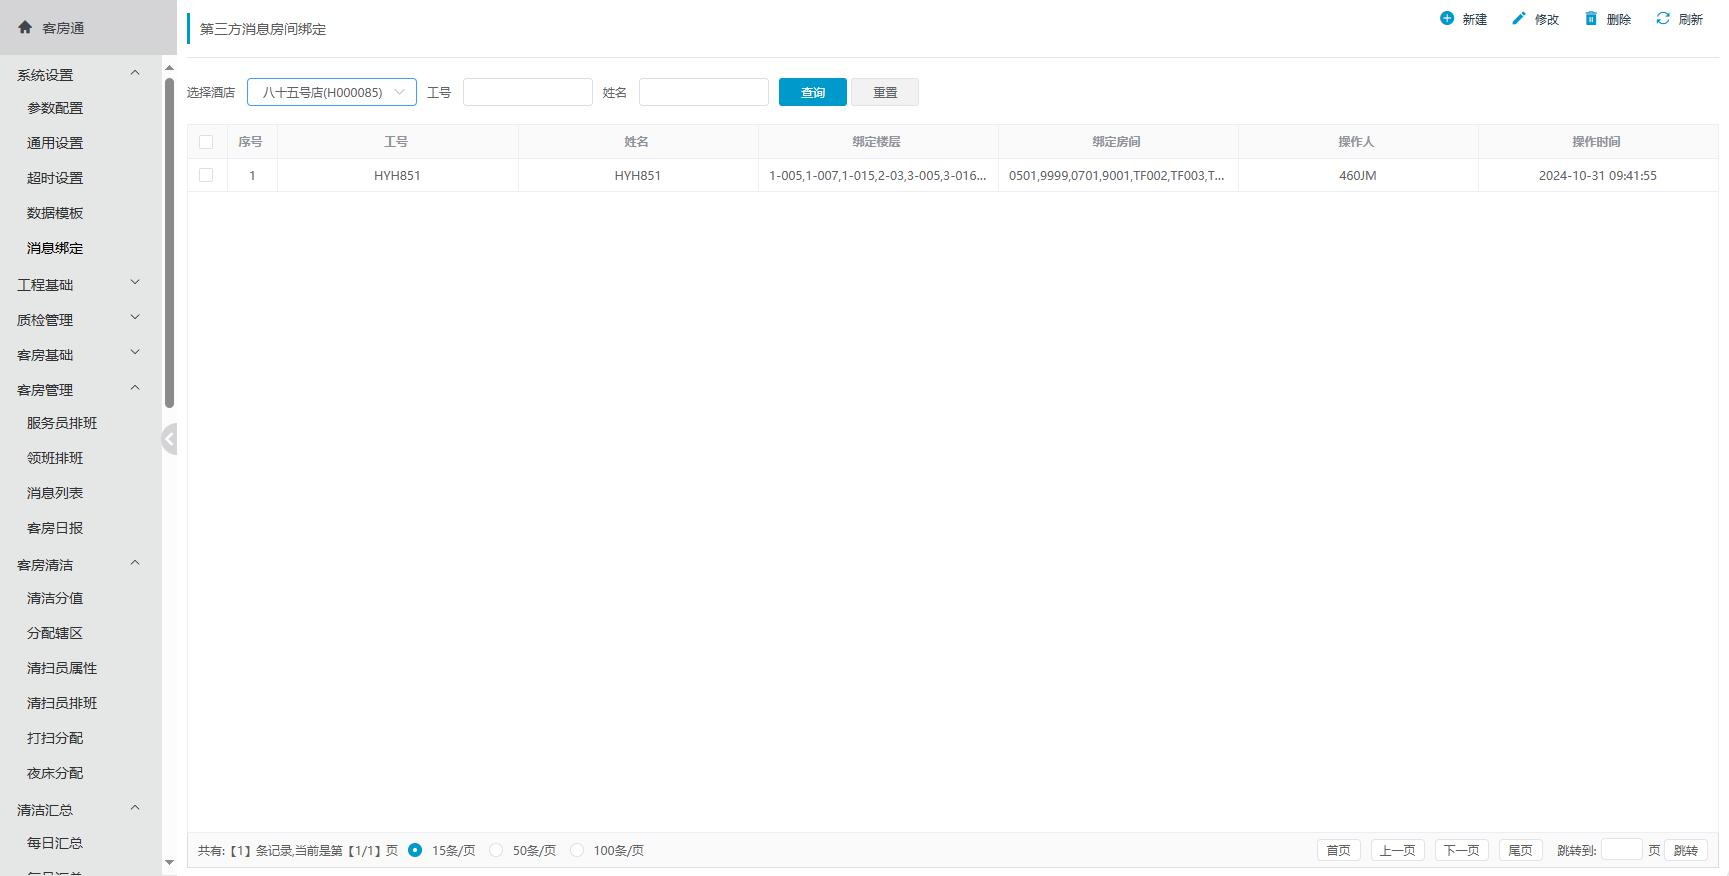
Task: Check the select-all header checkbox
Action: click(x=206, y=142)
